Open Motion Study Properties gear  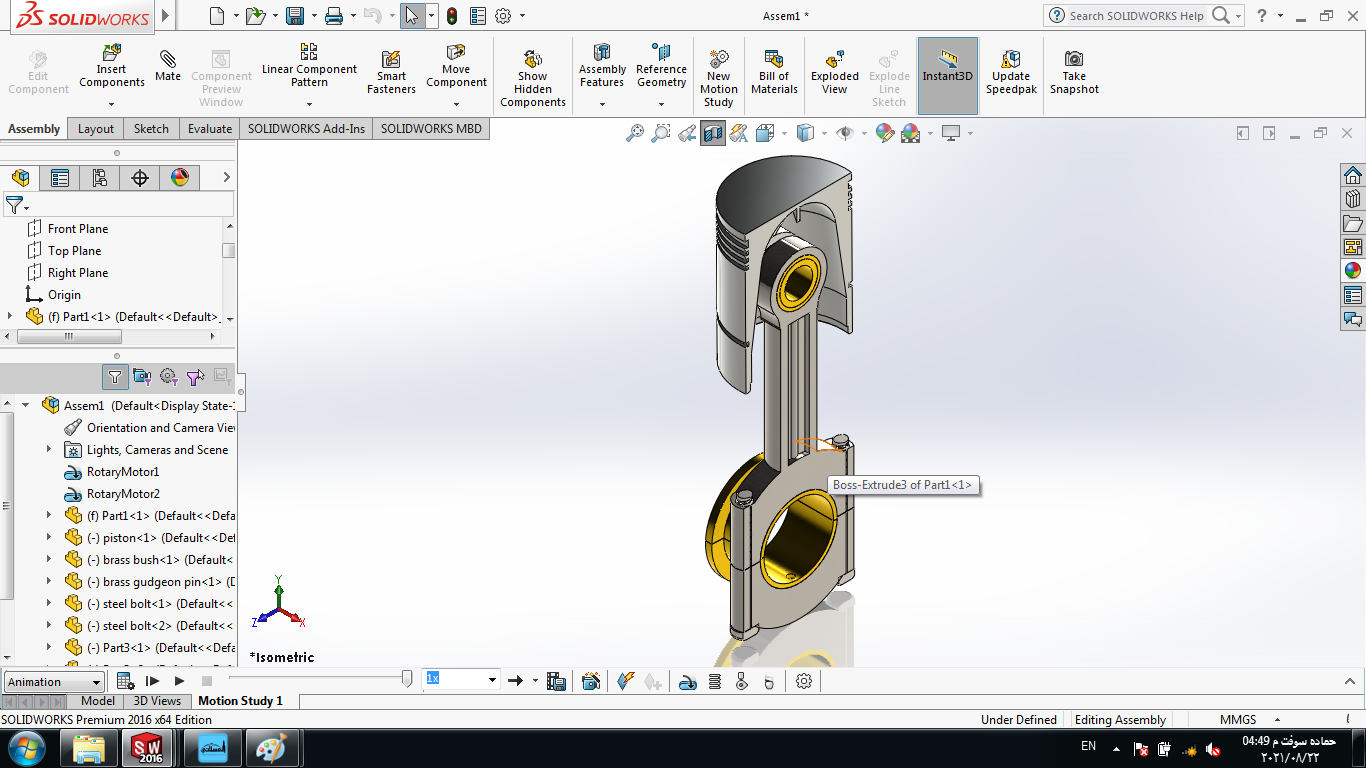(804, 681)
